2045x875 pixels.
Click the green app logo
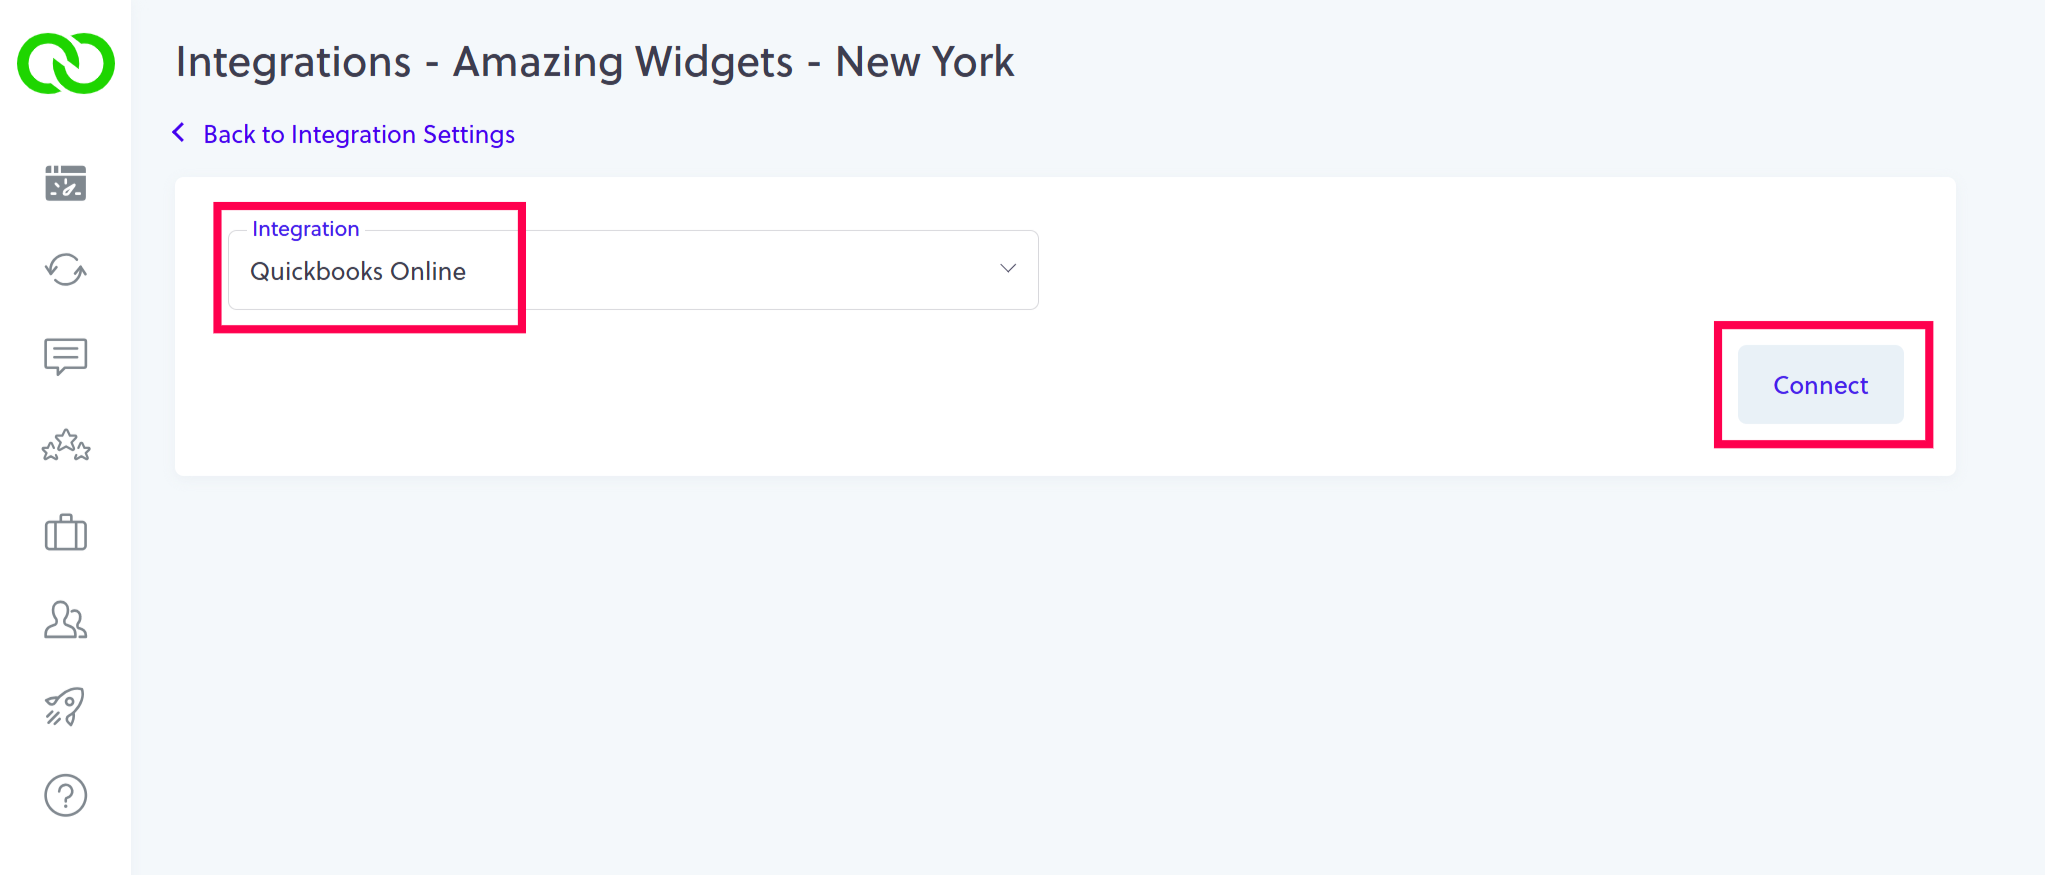[x=65, y=63]
